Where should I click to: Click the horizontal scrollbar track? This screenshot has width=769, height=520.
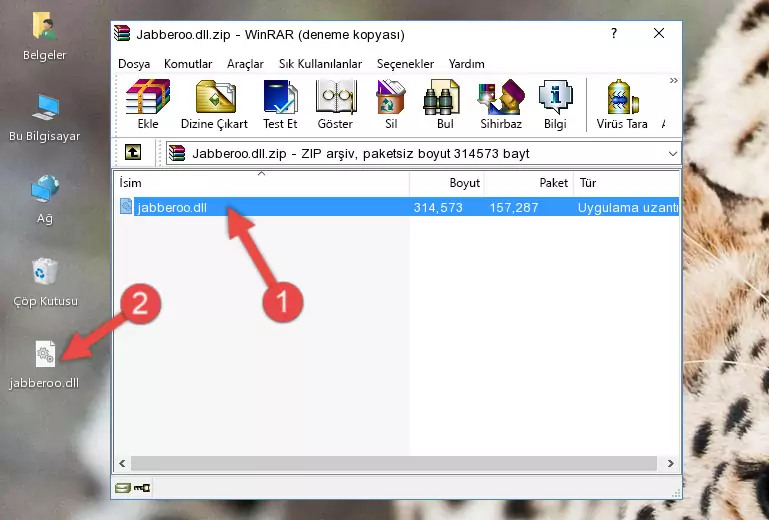393,463
